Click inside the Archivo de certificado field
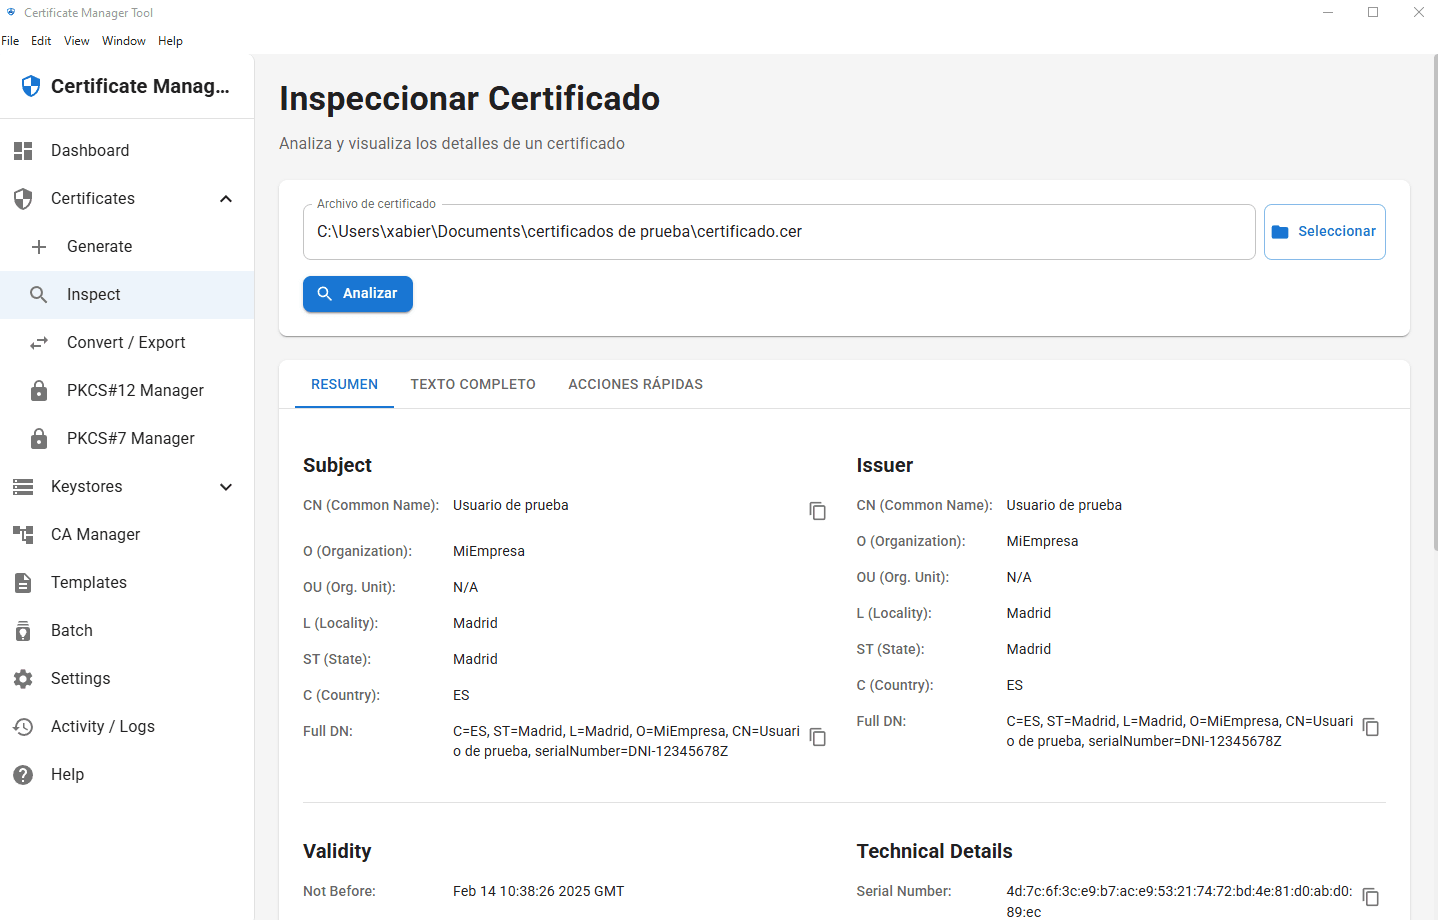The image size is (1438, 920). coord(700,231)
